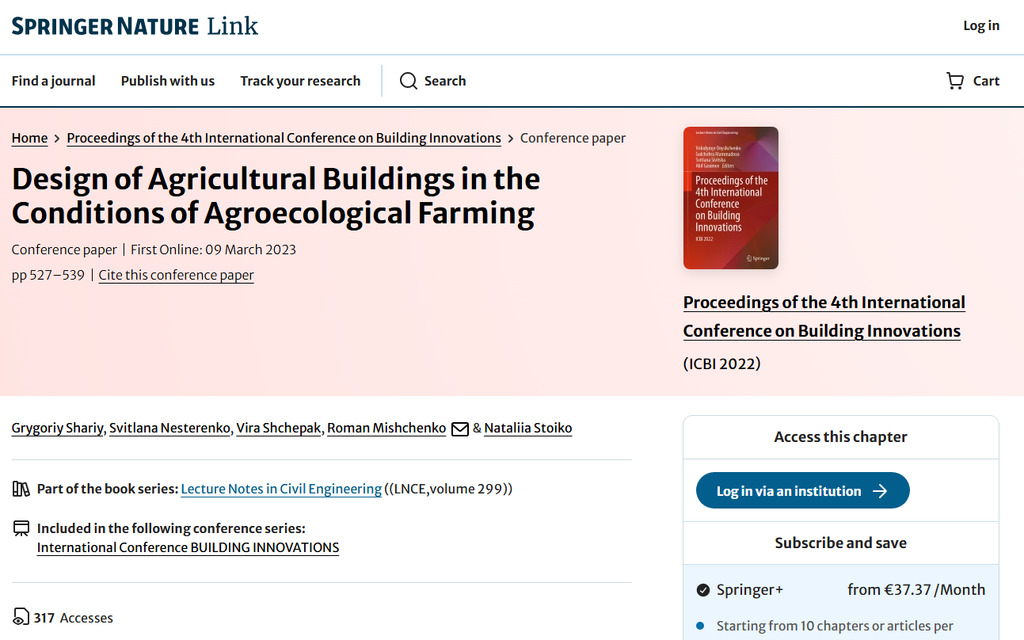Select Publish with us from the navigation
Viewport: 1024px width, 640px height.
point(167,81)
